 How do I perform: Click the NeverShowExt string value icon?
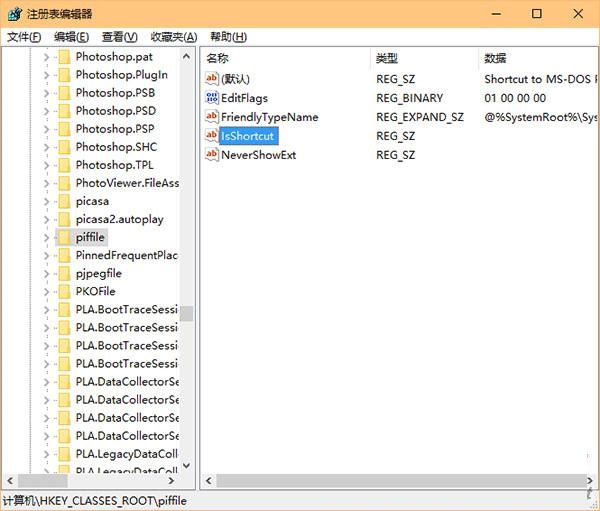coord(211,155)
